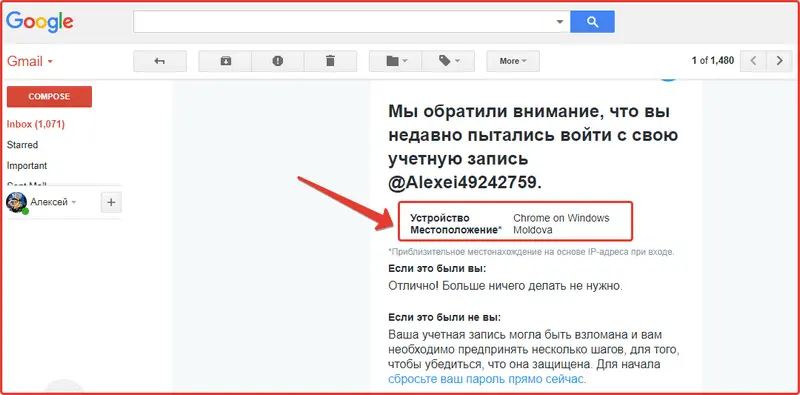Open the More actions menu
This screenshot has width=800, height=395.
(x=513, y=61)
